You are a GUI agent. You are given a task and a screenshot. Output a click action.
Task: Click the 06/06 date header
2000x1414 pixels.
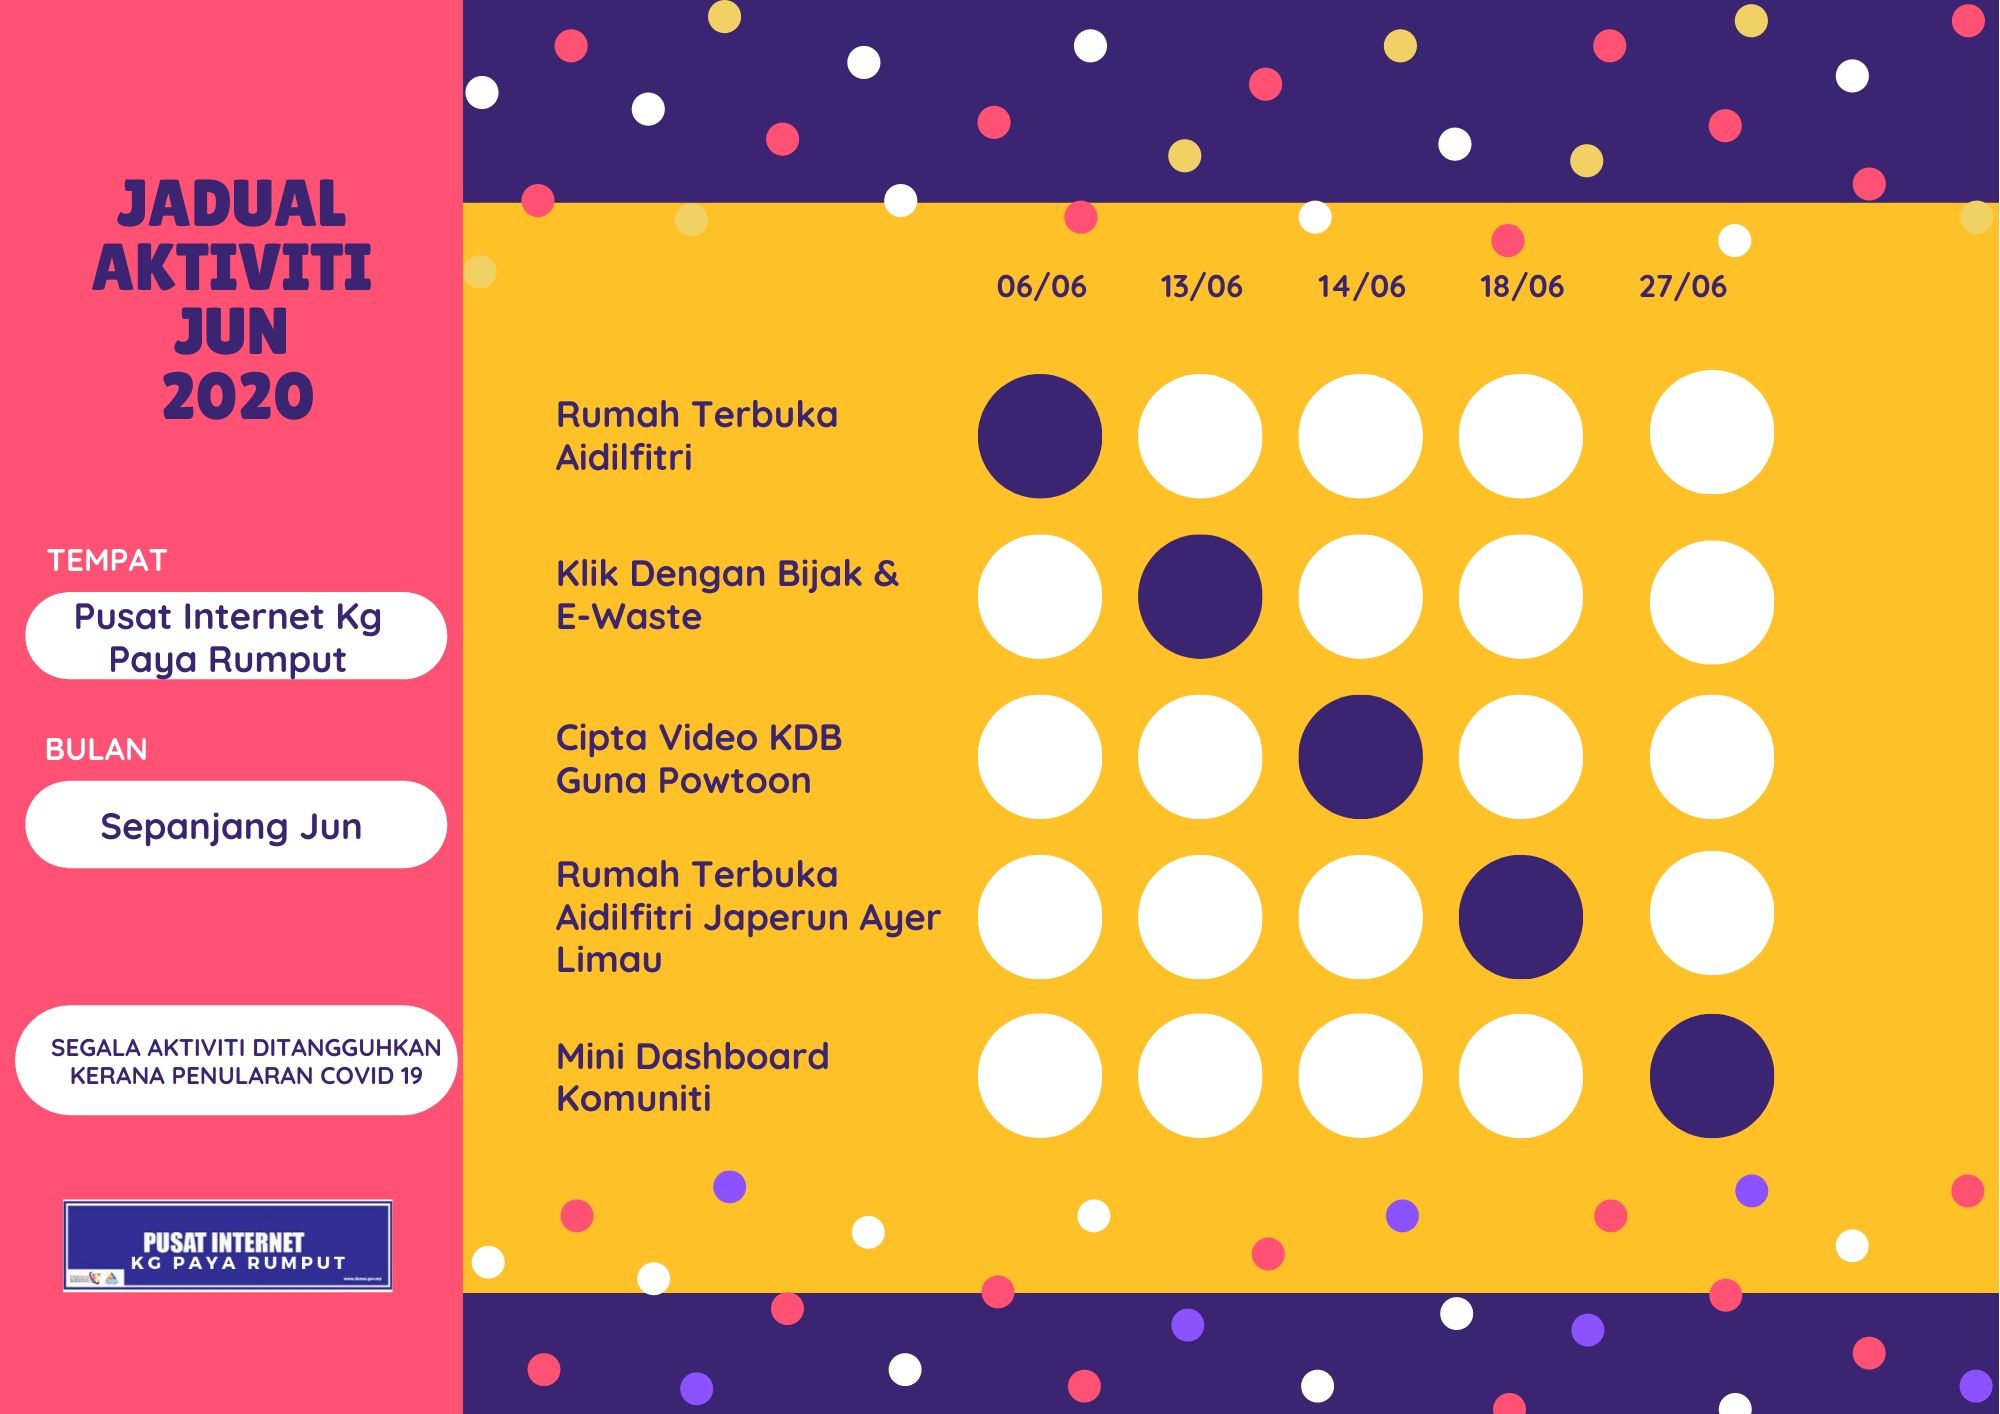(x=1041, y=287)
